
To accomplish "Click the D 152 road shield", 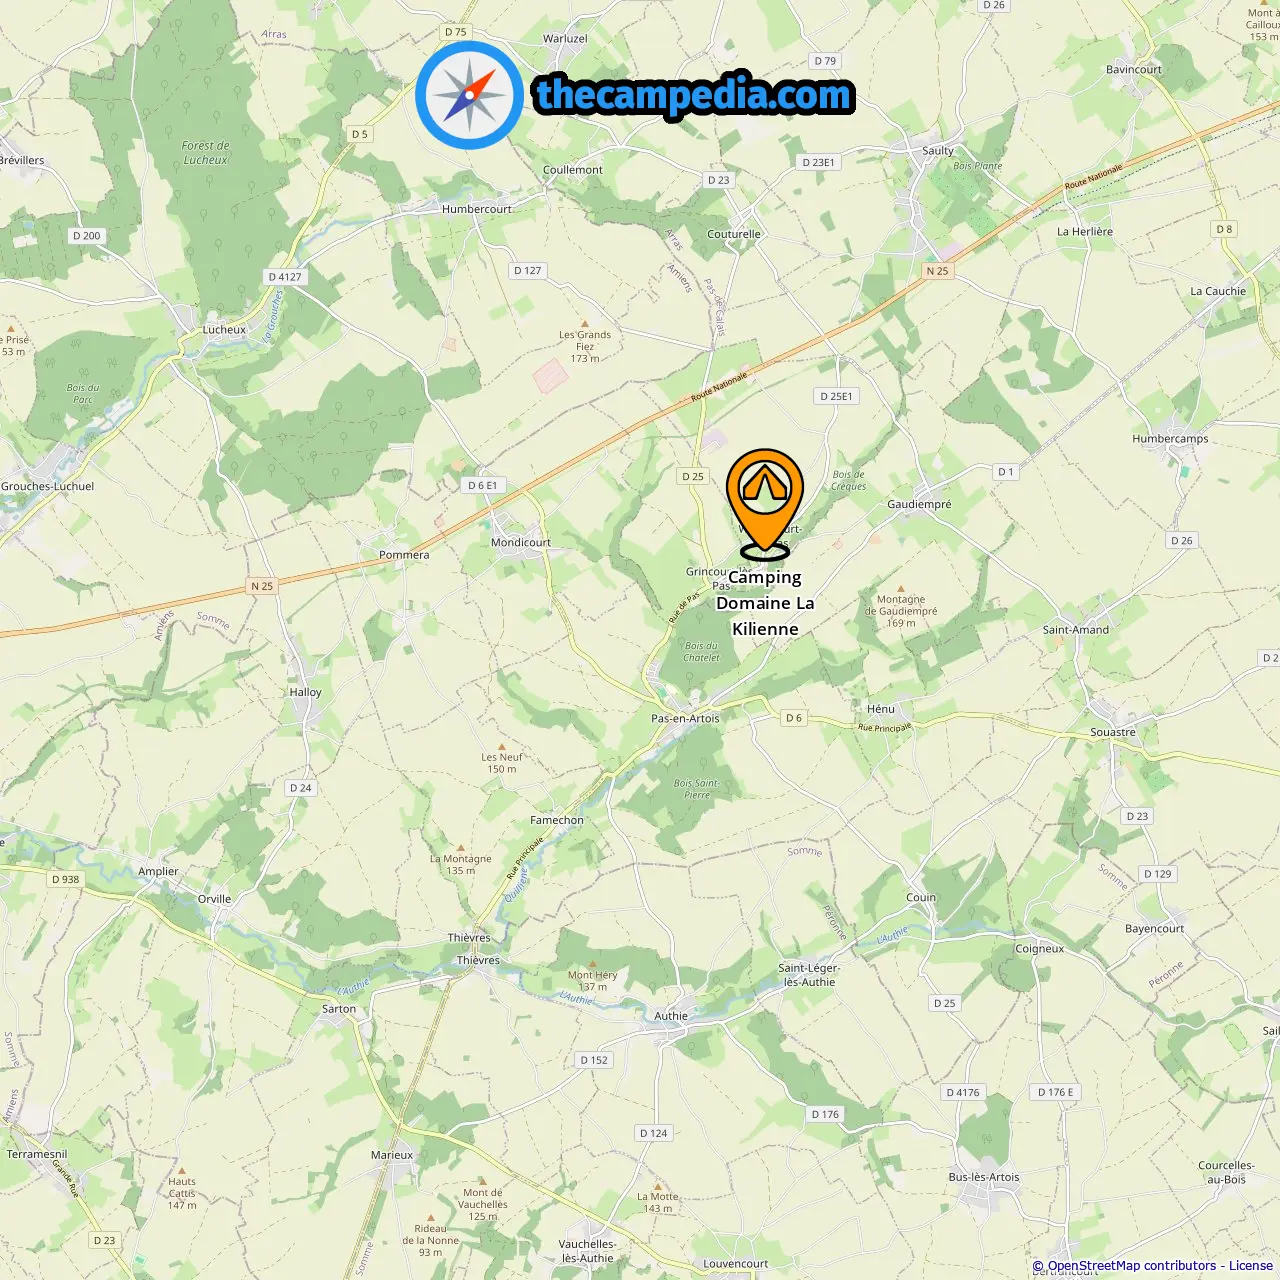I will [594, 1060].
